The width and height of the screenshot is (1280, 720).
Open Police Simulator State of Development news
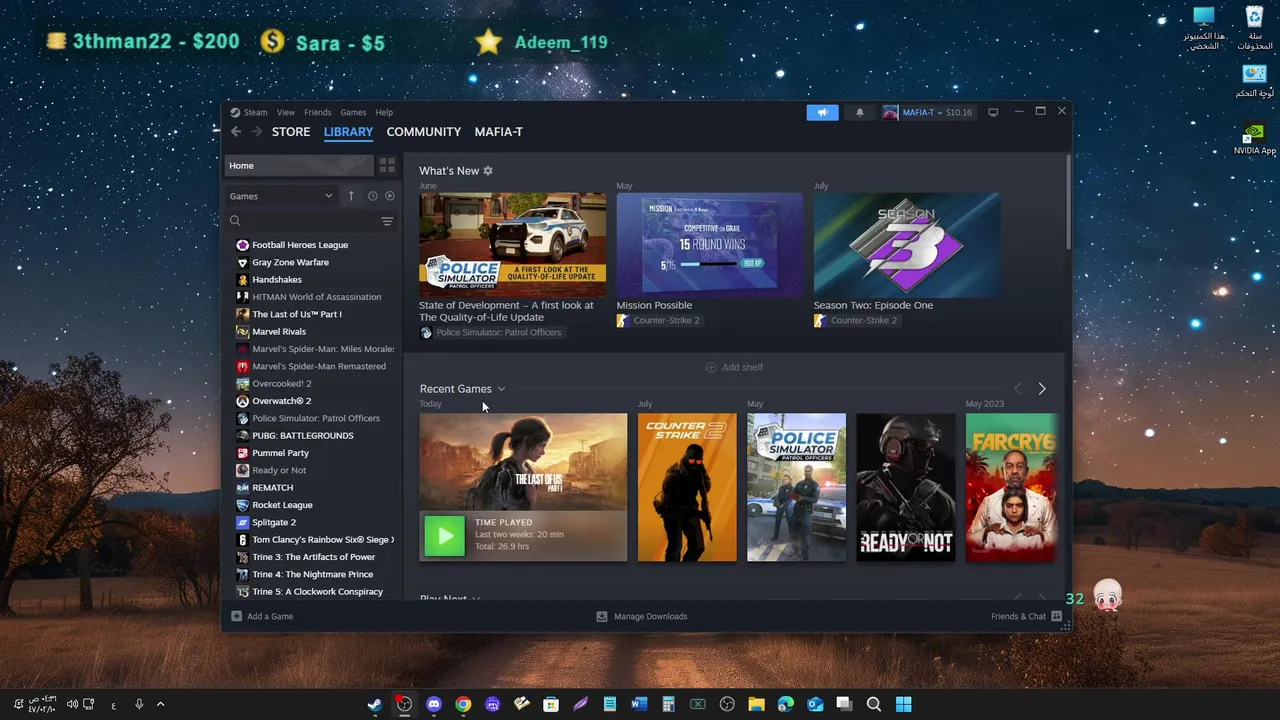click(x=512, y=245)
